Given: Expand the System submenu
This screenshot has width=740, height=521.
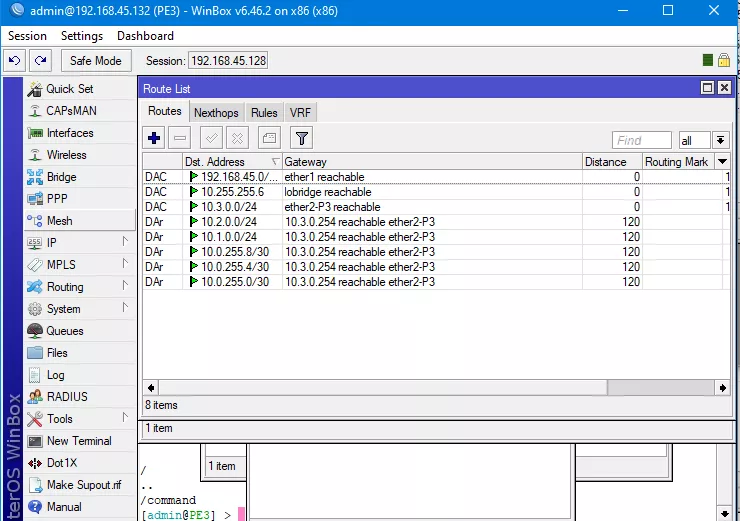Looking at the screenshot, I should [x=79, y=309].
